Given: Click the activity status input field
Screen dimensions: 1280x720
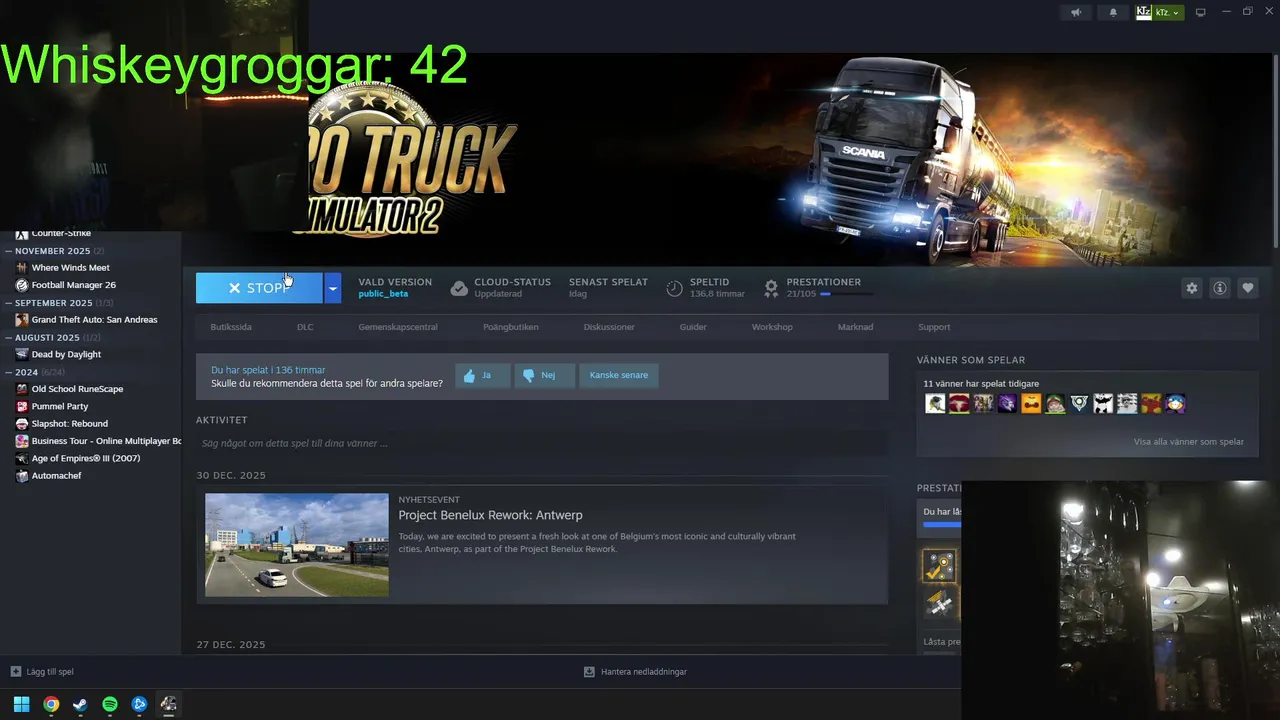Looking at the screenshot, I should 542,443.
